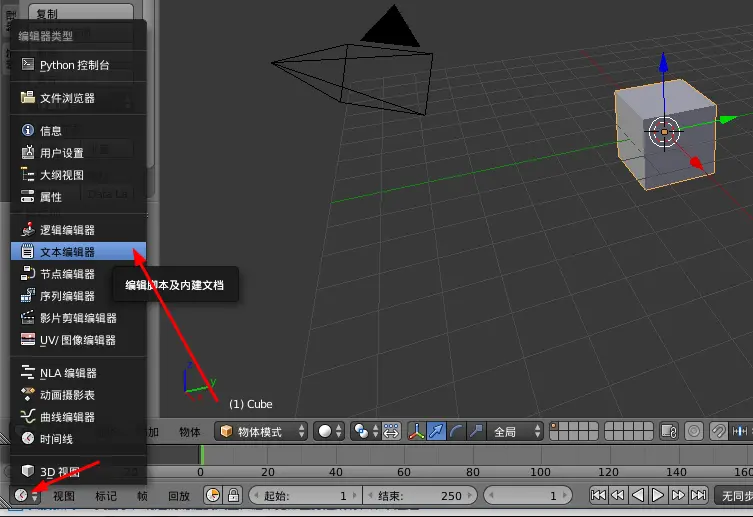
Task: Jump to previous keyframe
Action: [x=618, y=495]
